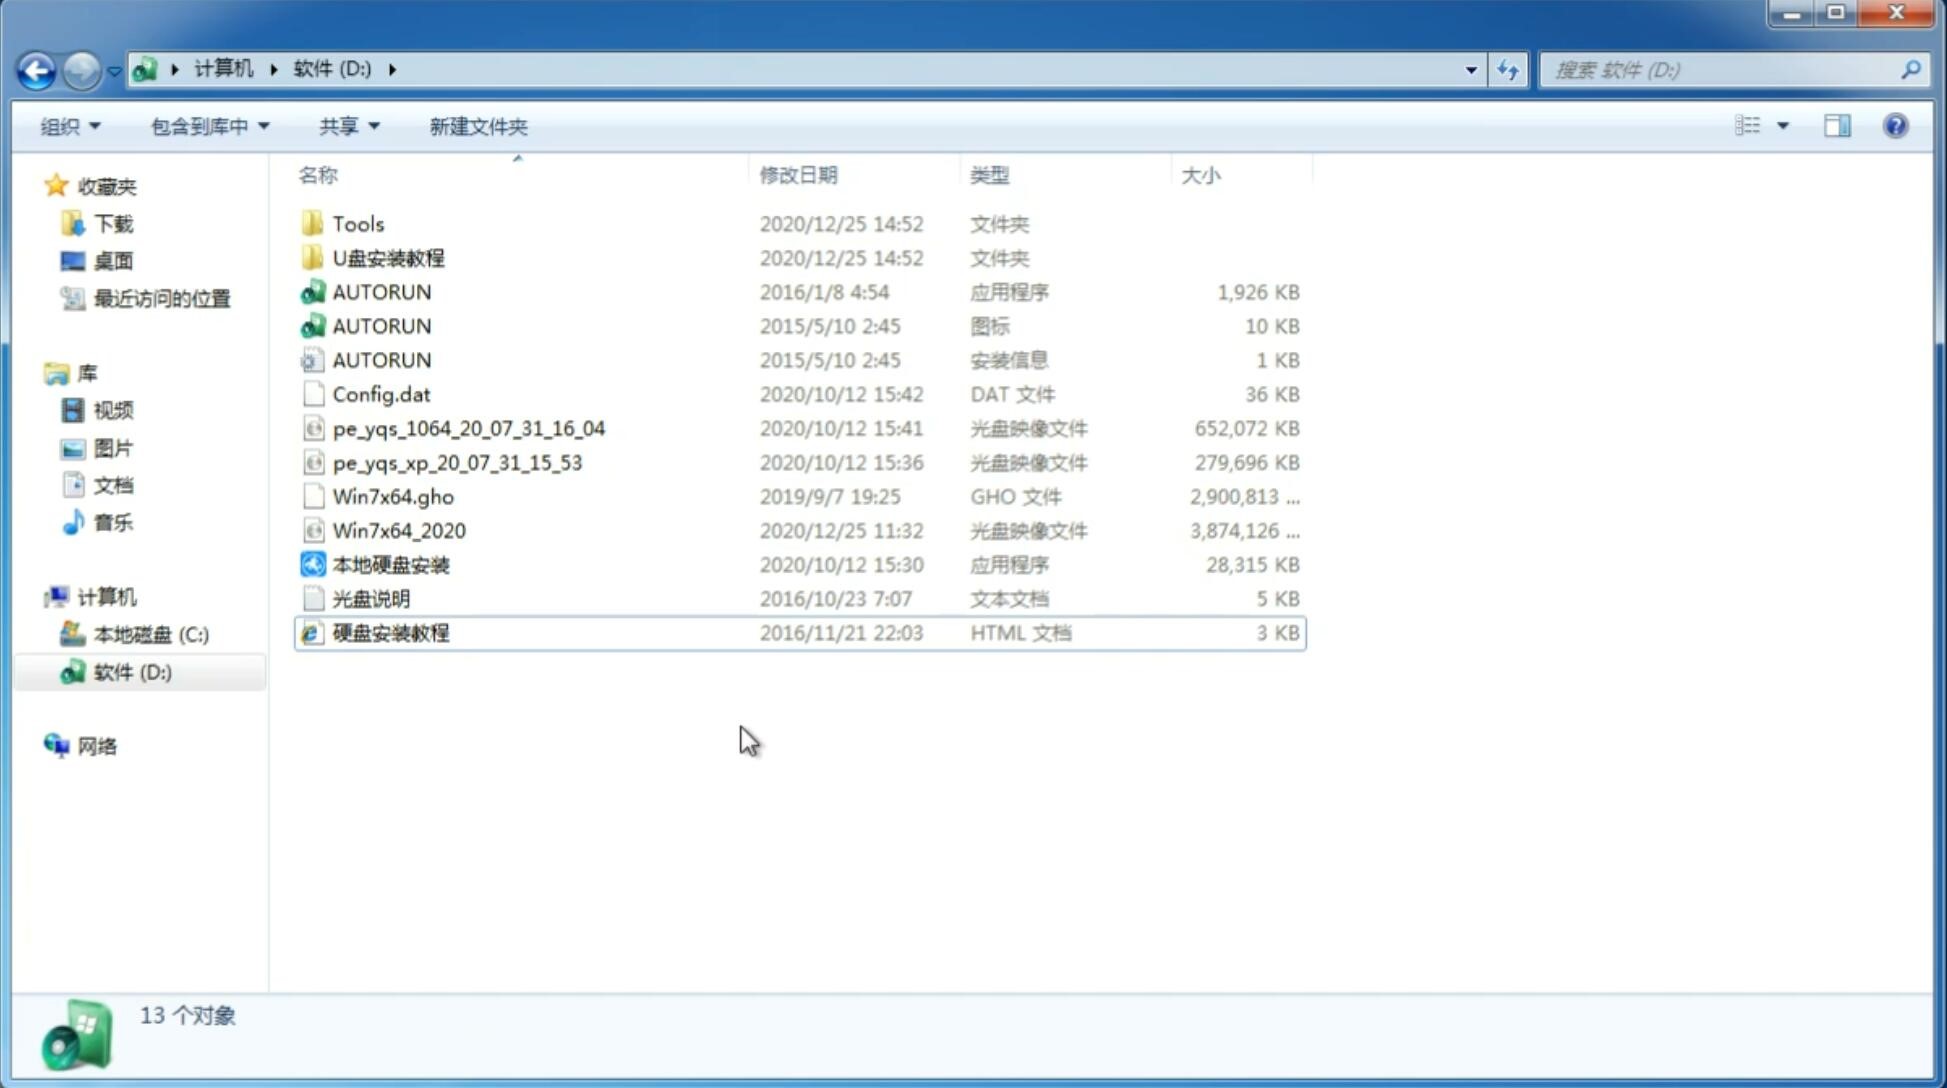This screenshot has width=1947, height=1088.
Task: Open the Tools folder
Action: coord(357,223)
